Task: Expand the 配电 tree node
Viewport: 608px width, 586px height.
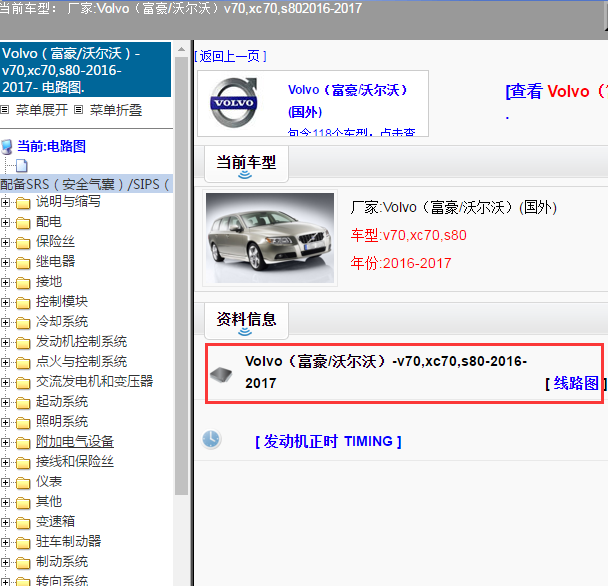Action: click(5, 222)
